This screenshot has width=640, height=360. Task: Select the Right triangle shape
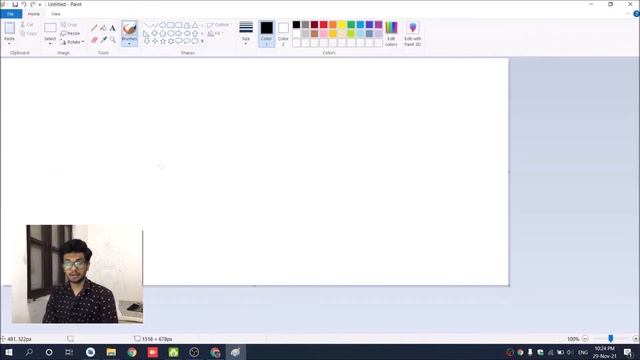pos(147,33)
